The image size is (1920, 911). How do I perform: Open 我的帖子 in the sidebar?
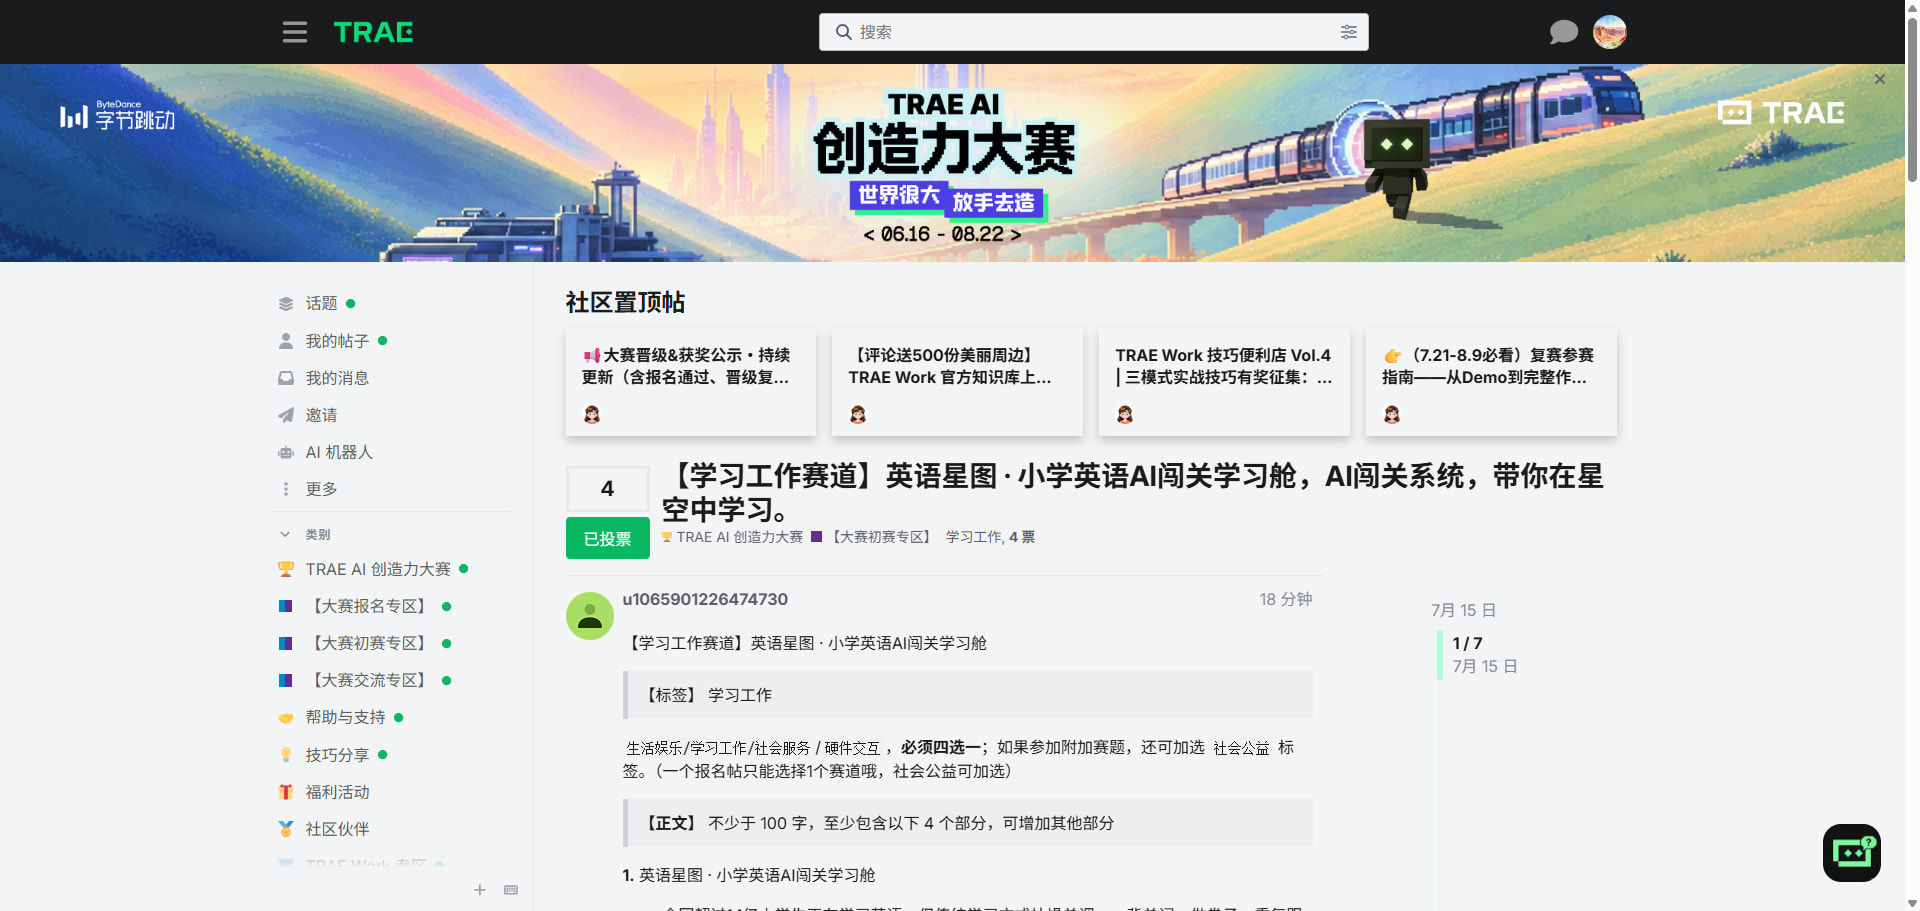337,341
